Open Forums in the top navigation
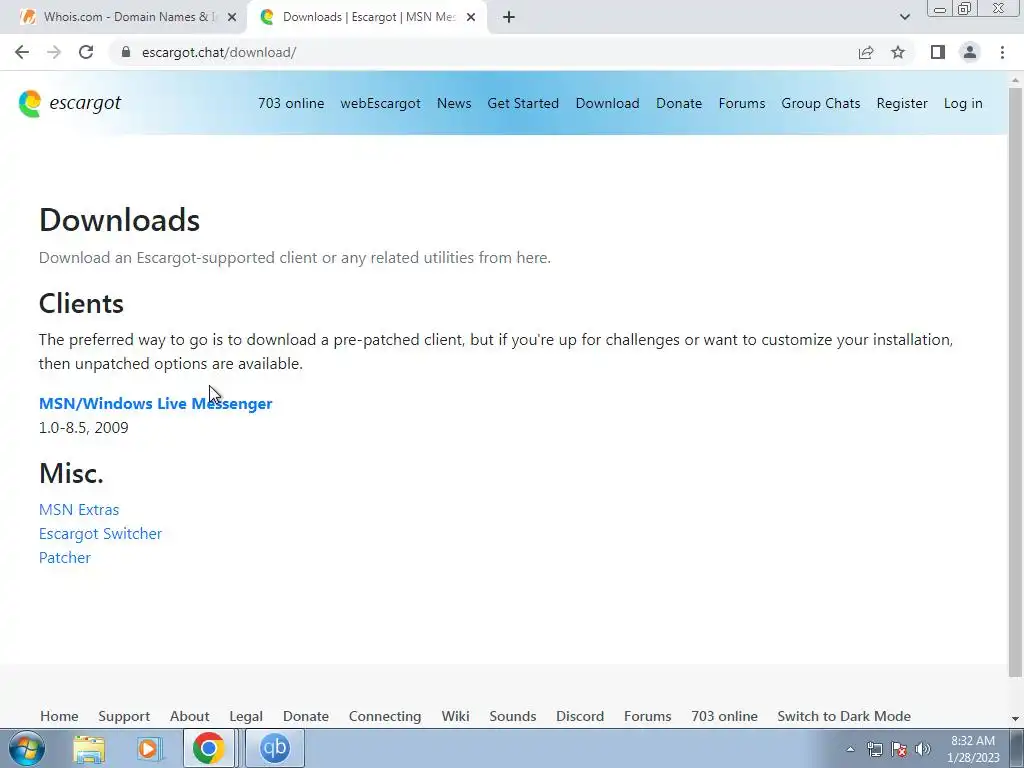The width and height of the screenshot is (1024, 768). (x=742, y=103)
